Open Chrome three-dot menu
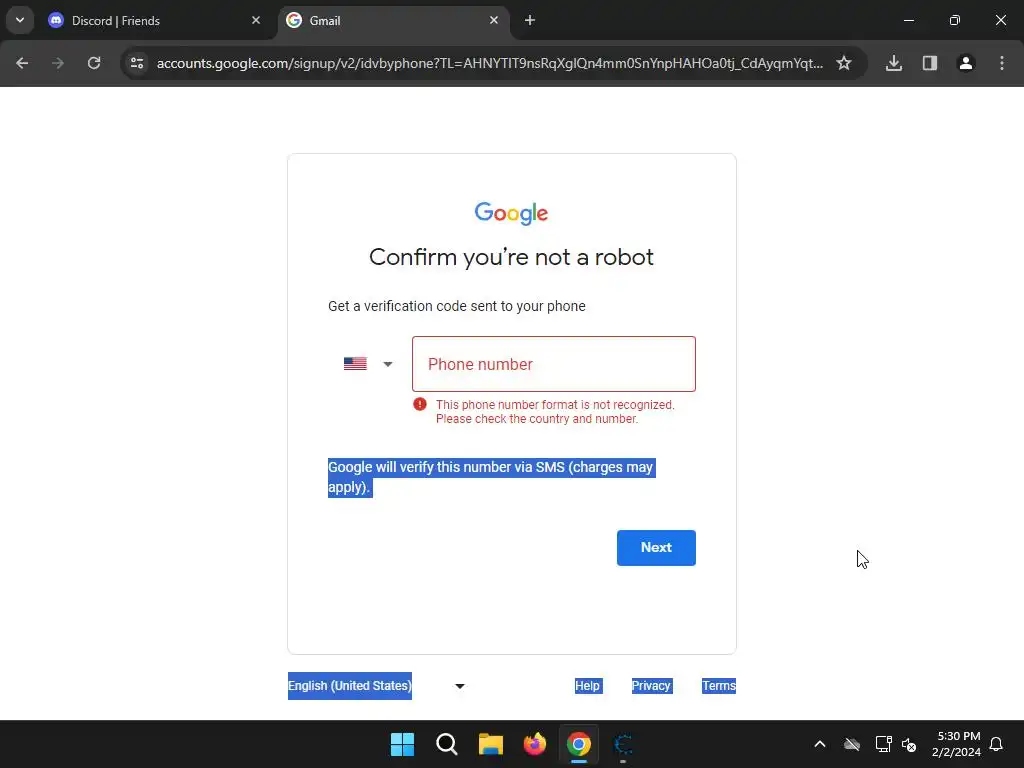The image size is (1024, 768). (1002, 63)
